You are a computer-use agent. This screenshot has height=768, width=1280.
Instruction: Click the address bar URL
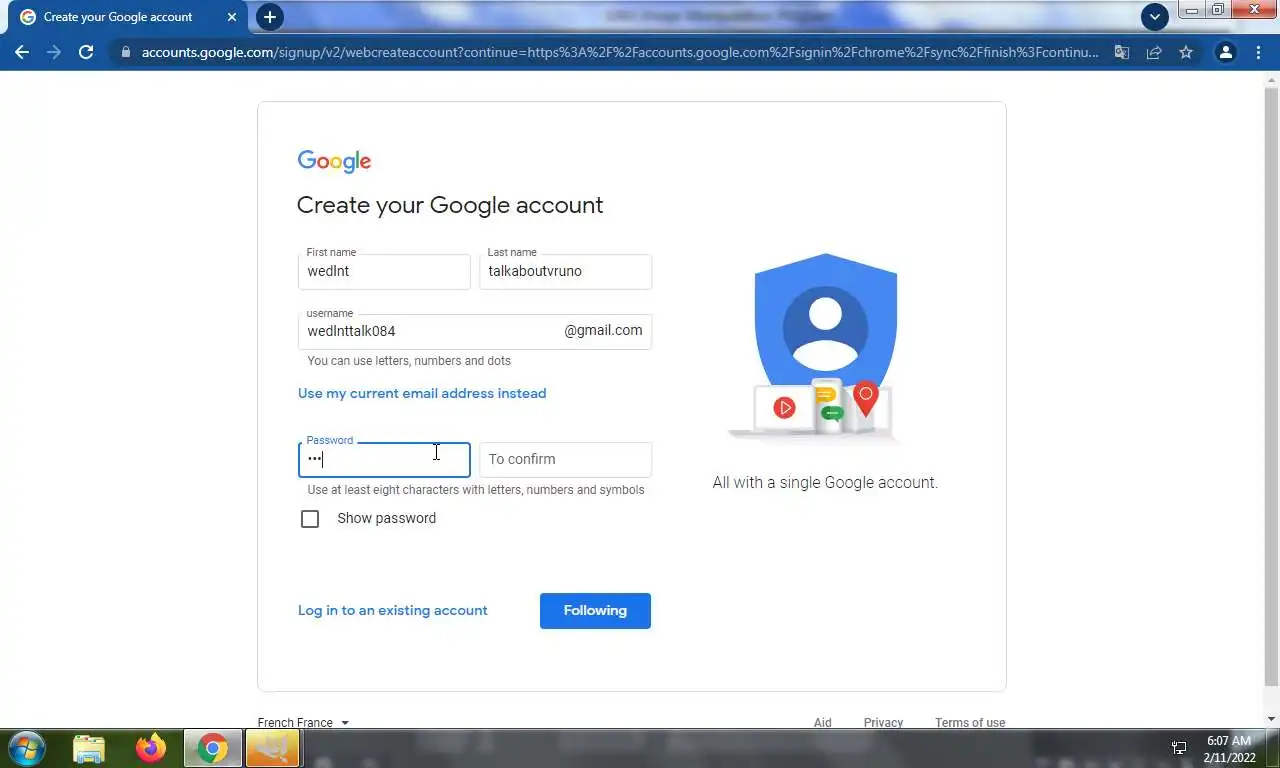[x=620, y=52]
